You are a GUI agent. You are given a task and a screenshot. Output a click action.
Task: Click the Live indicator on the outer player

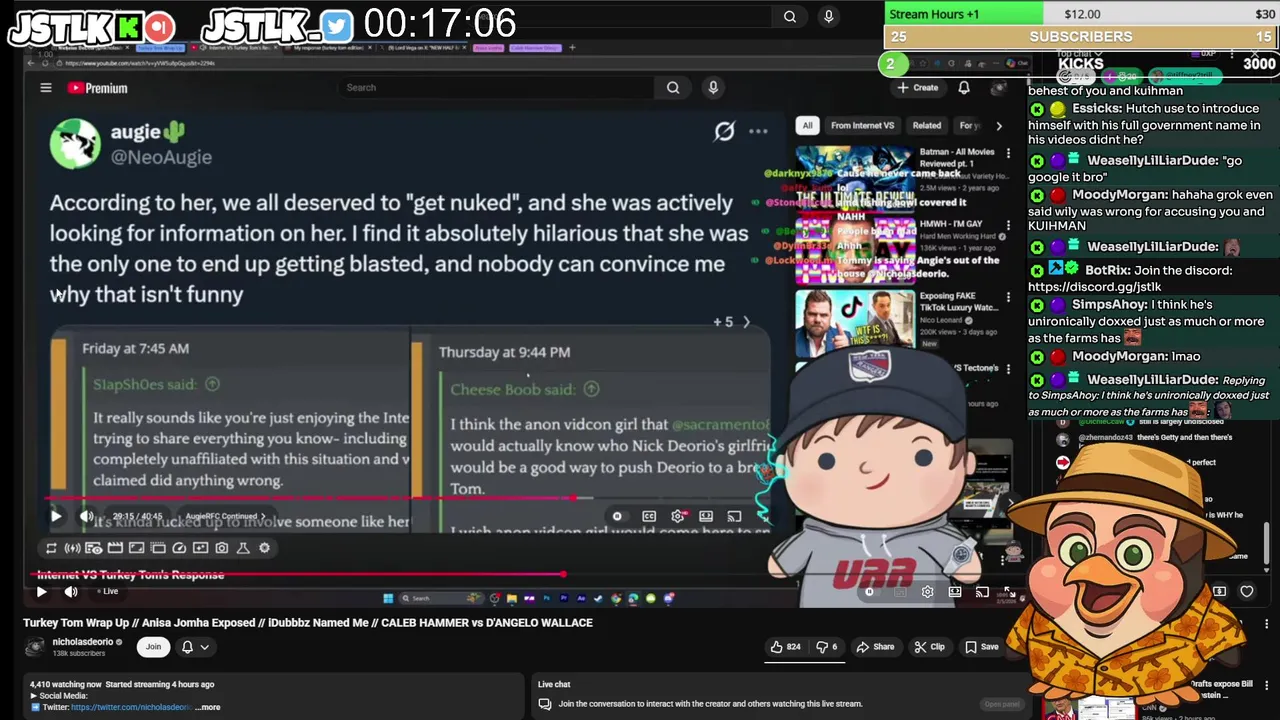coord(106,592)
